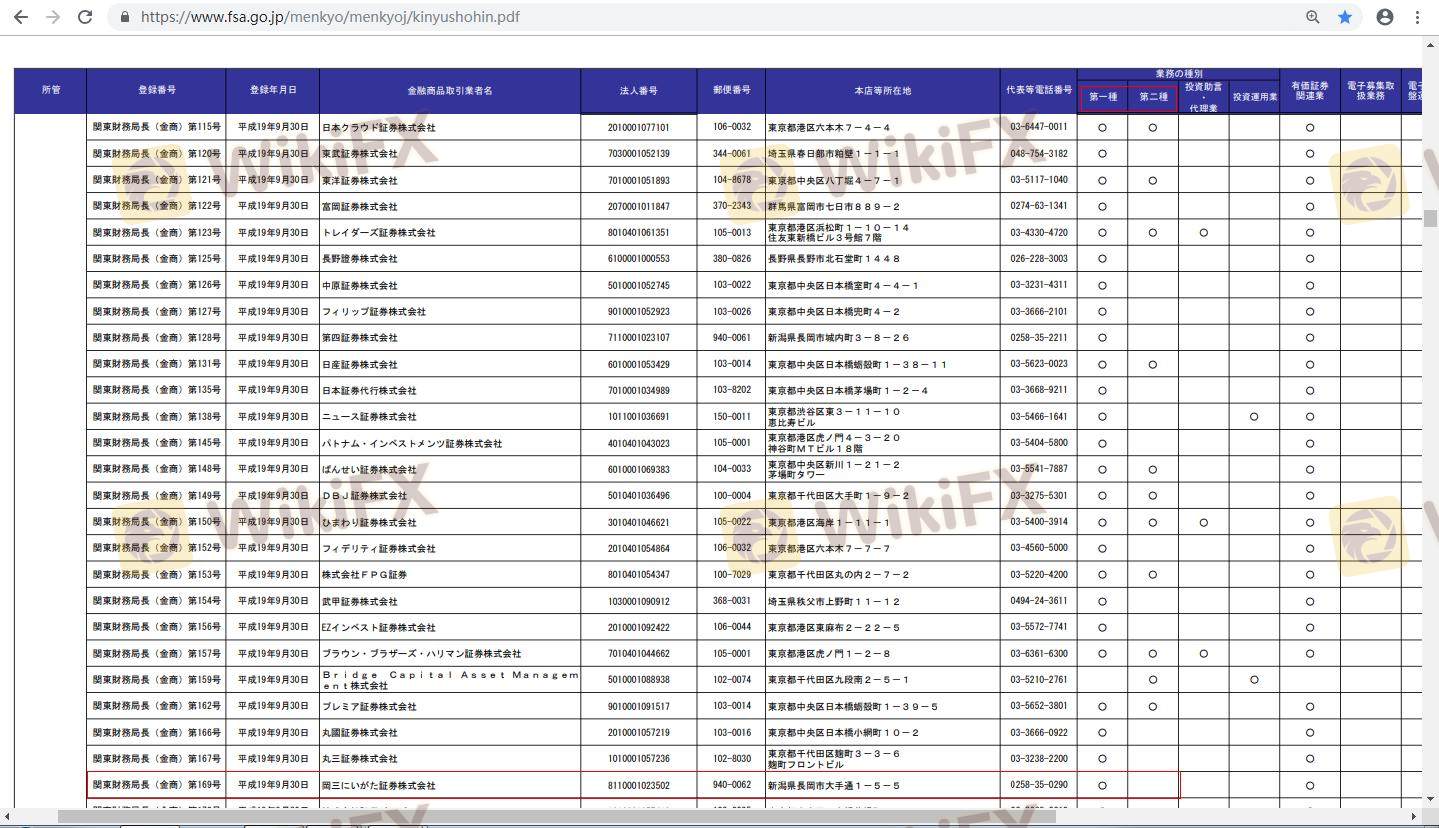1439x828 pixels.
Task: Reload the PDF page
Action: (85, 17)
